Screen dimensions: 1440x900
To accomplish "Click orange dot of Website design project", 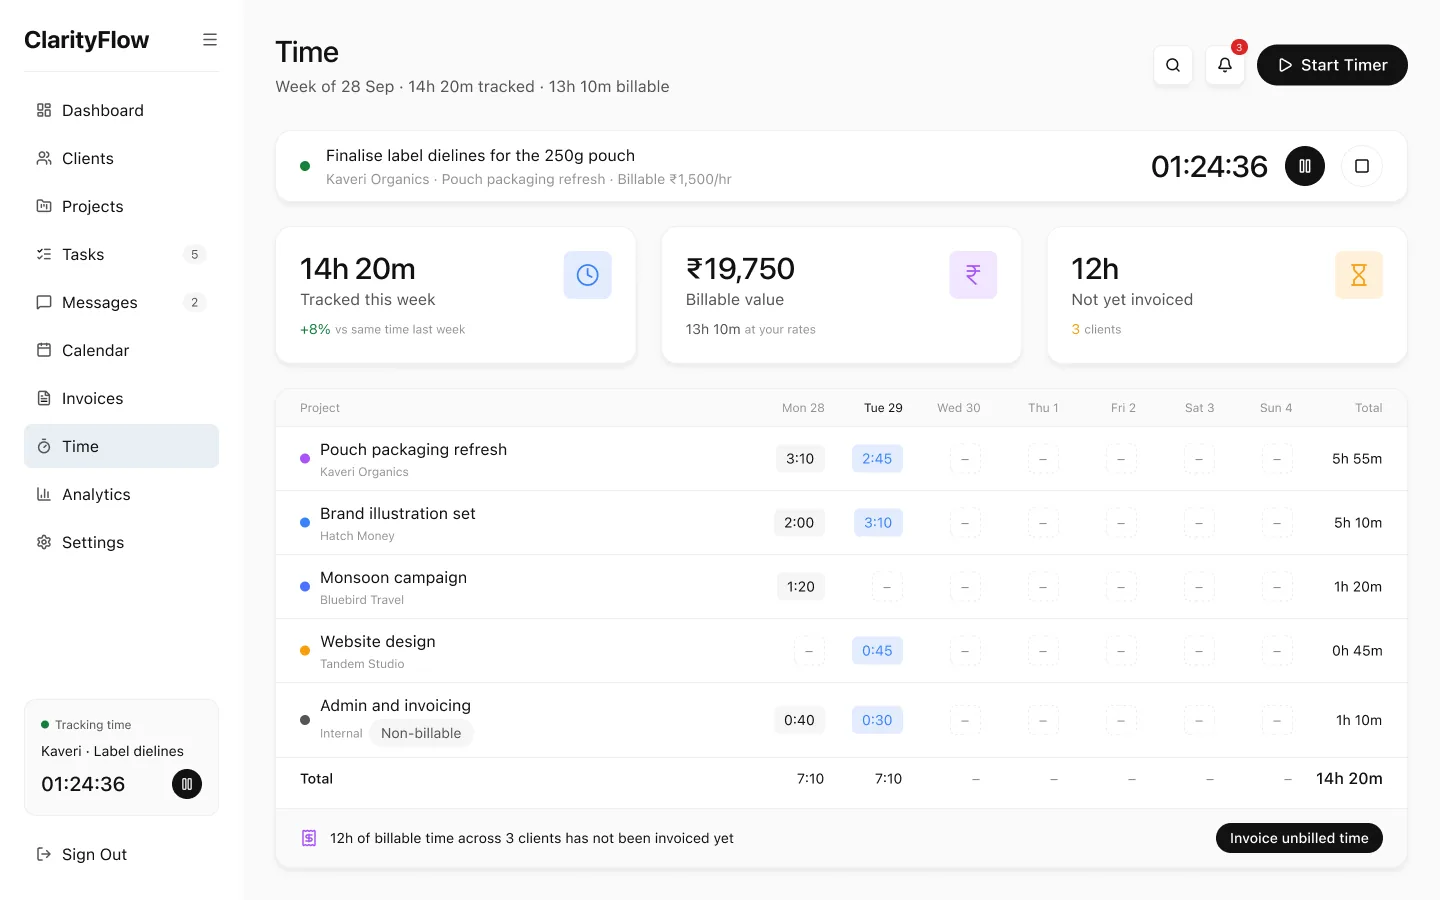I will 305,651.
